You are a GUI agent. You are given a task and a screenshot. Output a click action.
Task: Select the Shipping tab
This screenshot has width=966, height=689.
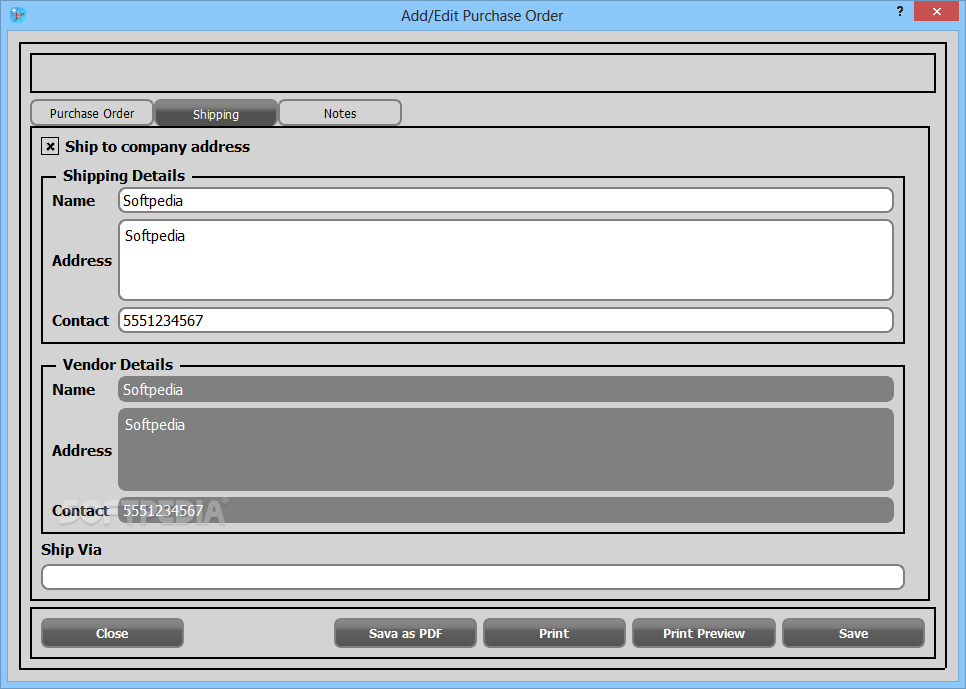click(x=216, y=113)
